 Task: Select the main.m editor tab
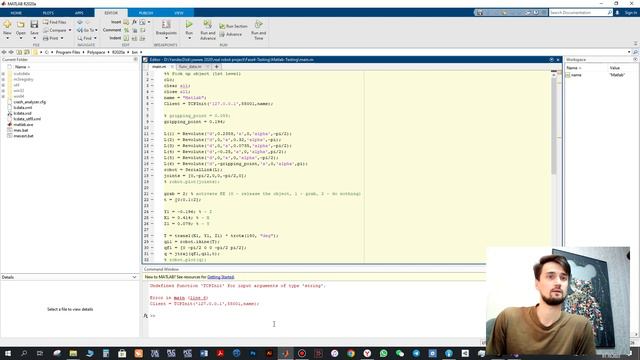pyautogui.click(x=159, y=67)
